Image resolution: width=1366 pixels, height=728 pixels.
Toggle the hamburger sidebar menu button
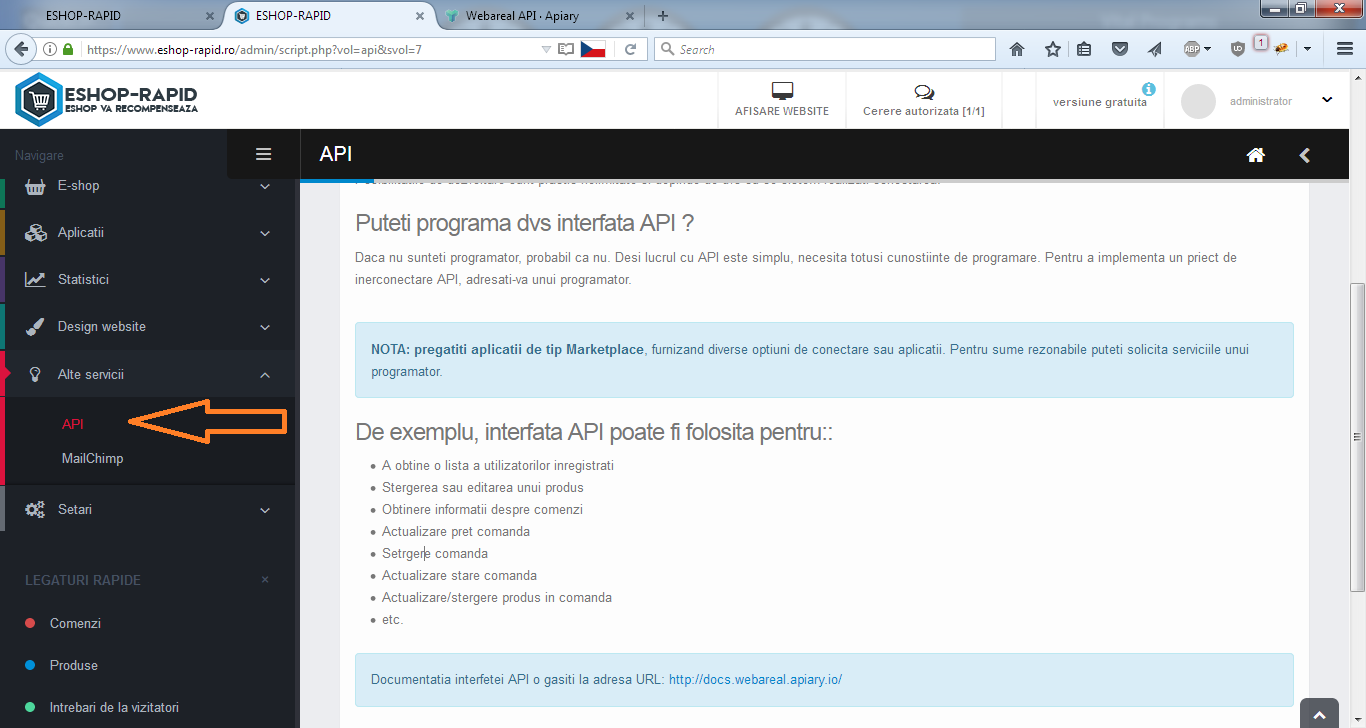pos(264,154)
